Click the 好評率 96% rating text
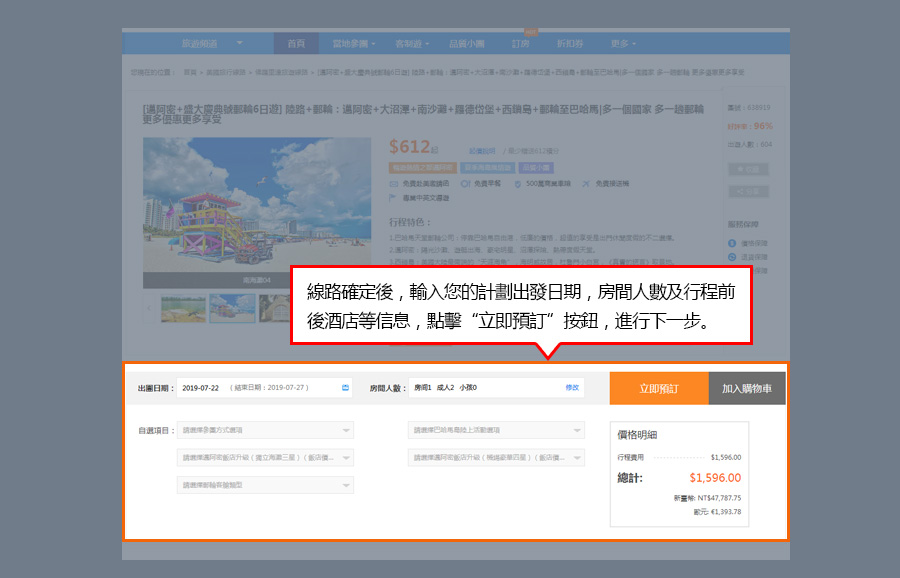Viewport: 900px width, 578px height. pyautogui.click(x=750, y=126)
